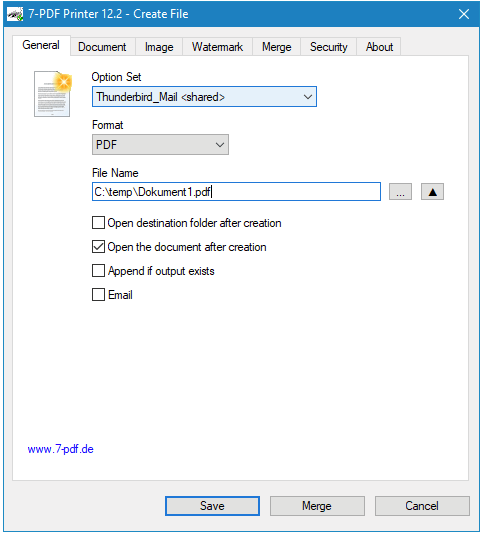The height and width of the screenshot is (536, 481).
Task: Open the Format PDF dropdown
Action: [160, 145]
